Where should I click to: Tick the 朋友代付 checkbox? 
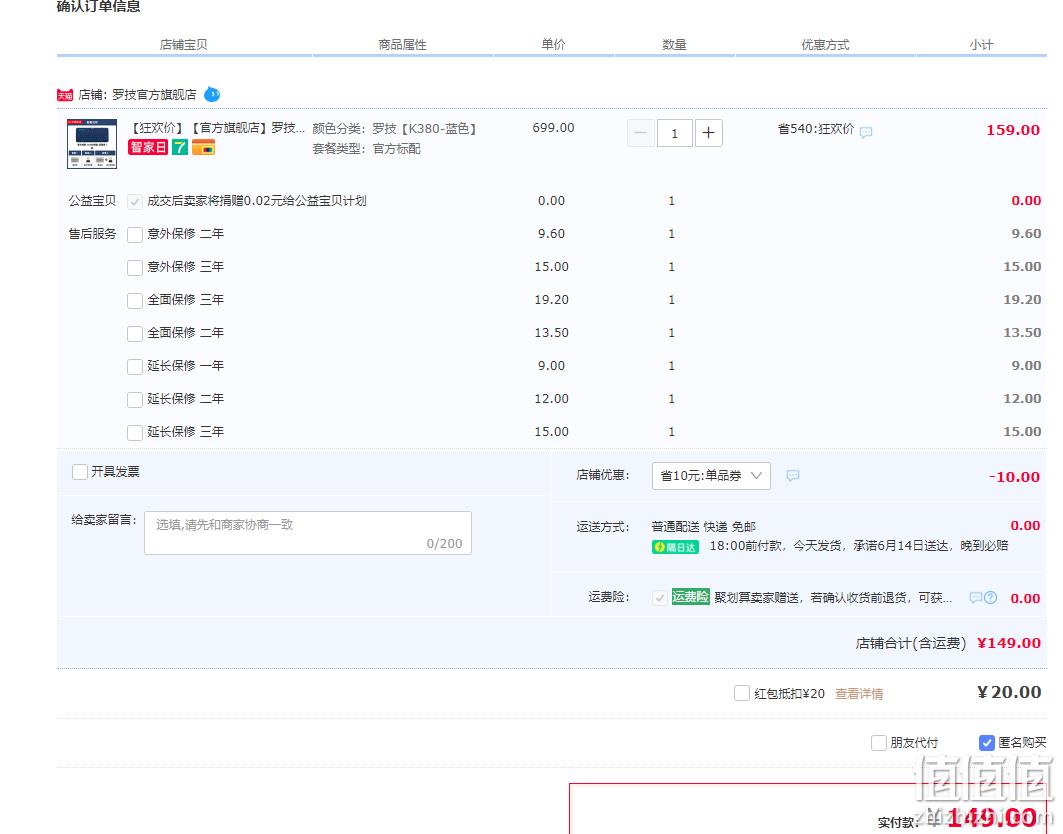click(879, 743)
